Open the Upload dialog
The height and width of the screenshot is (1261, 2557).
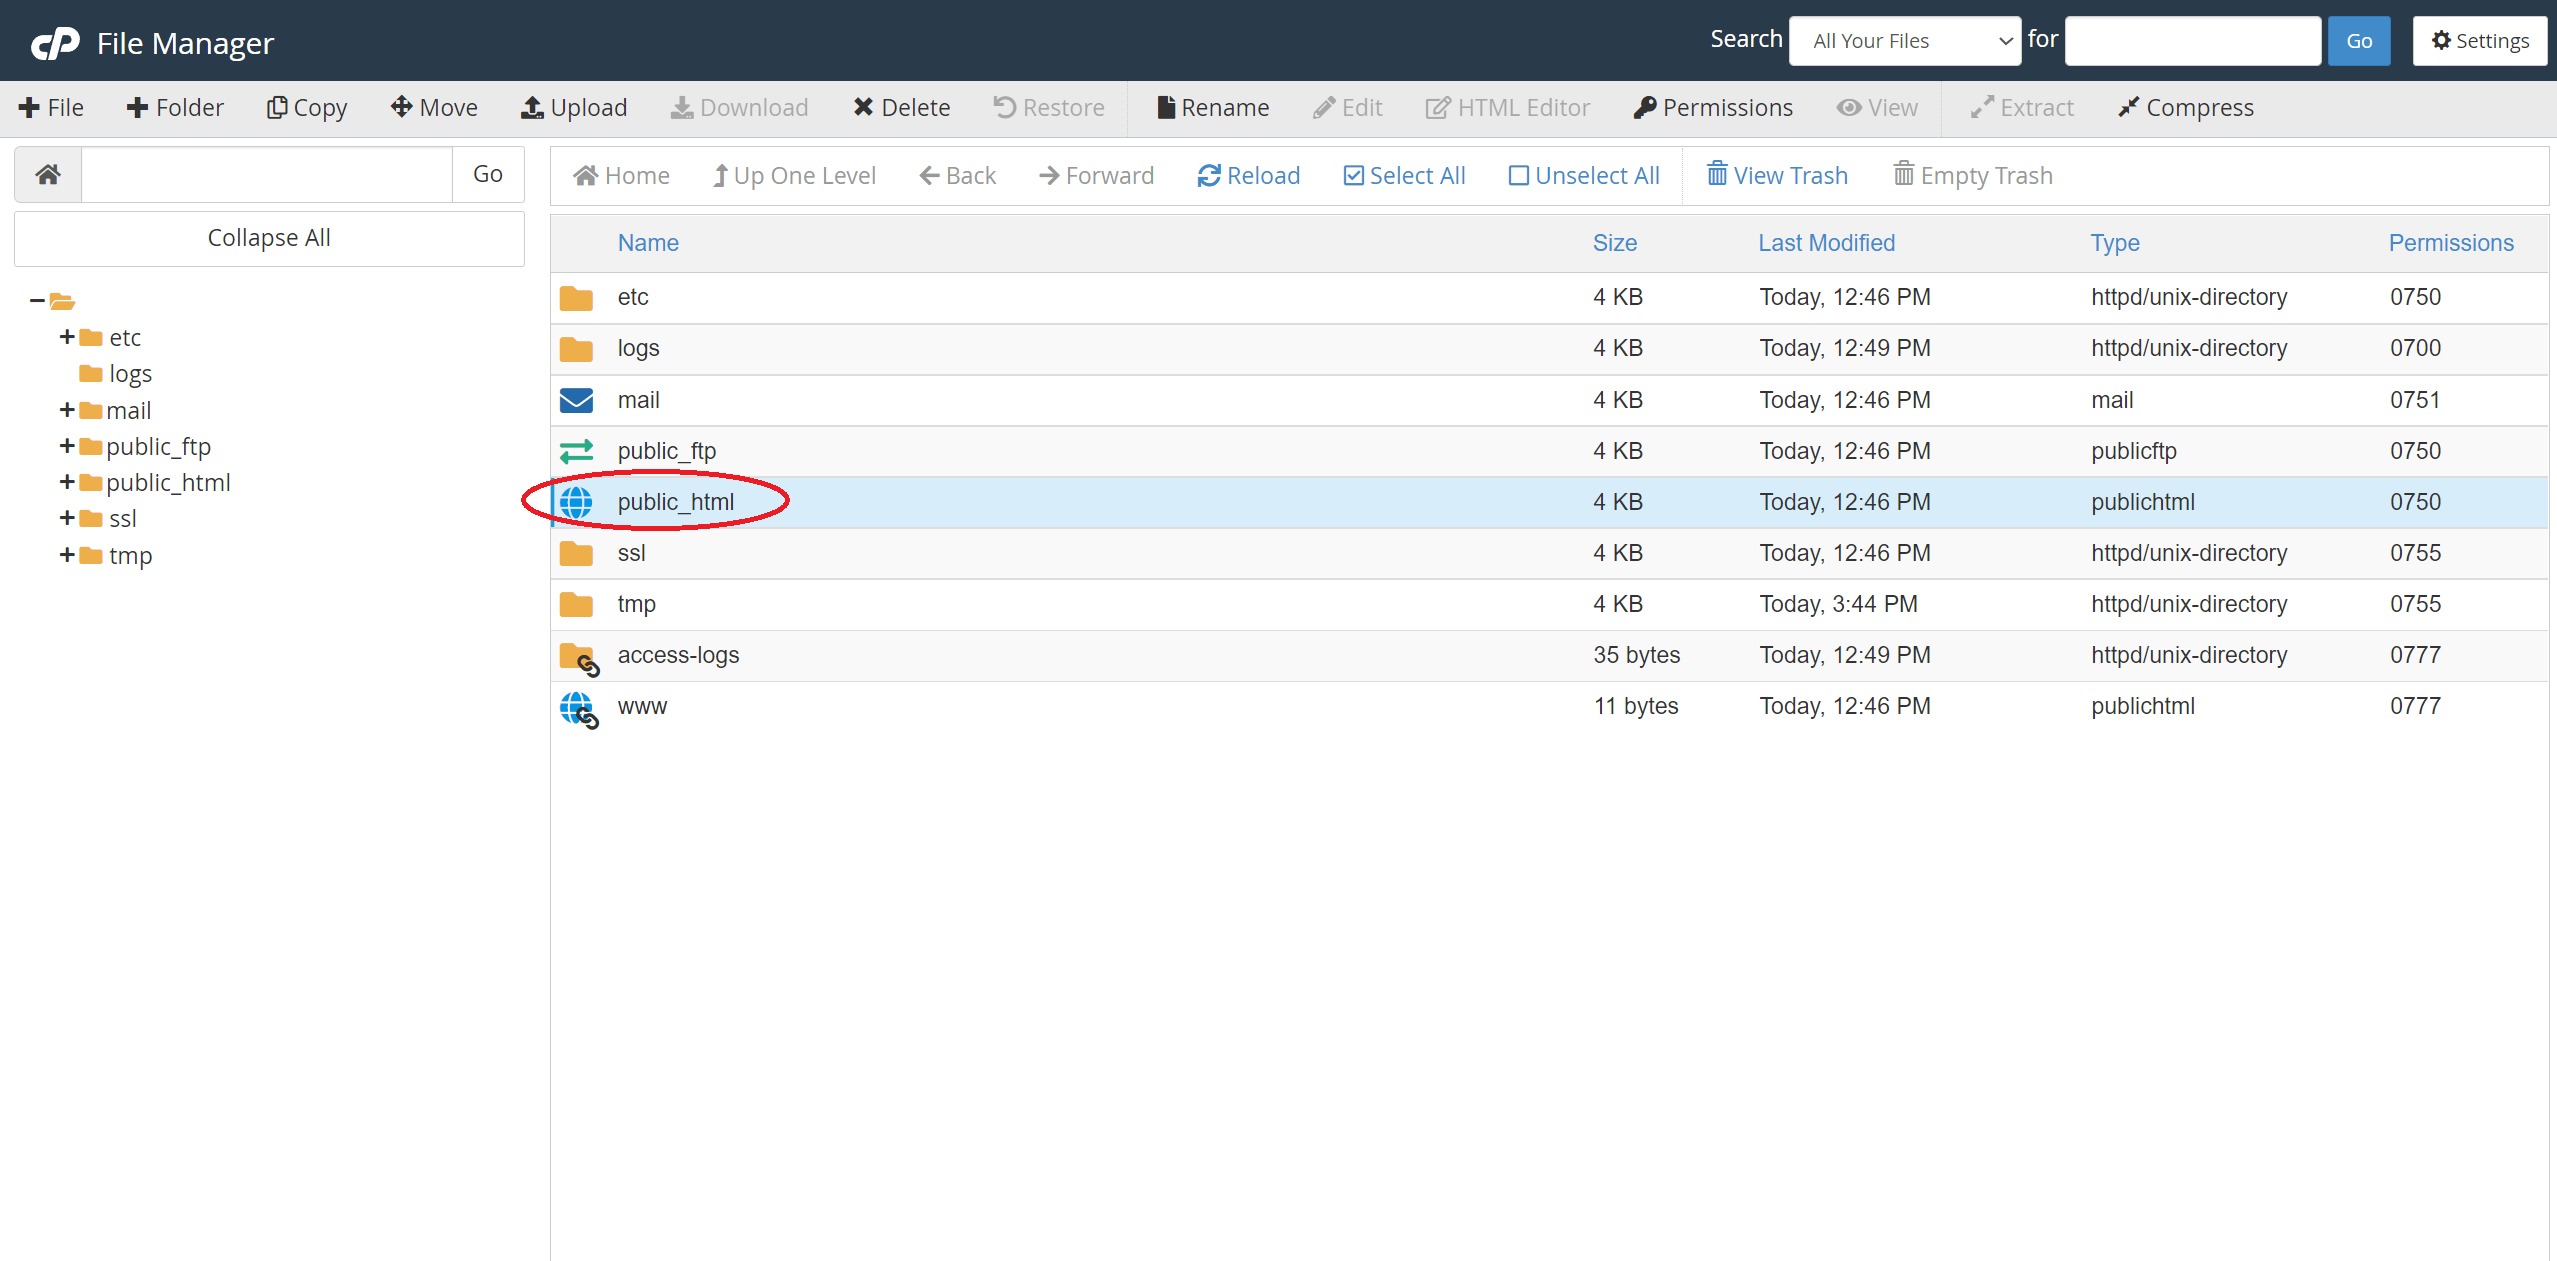[574, 107]
